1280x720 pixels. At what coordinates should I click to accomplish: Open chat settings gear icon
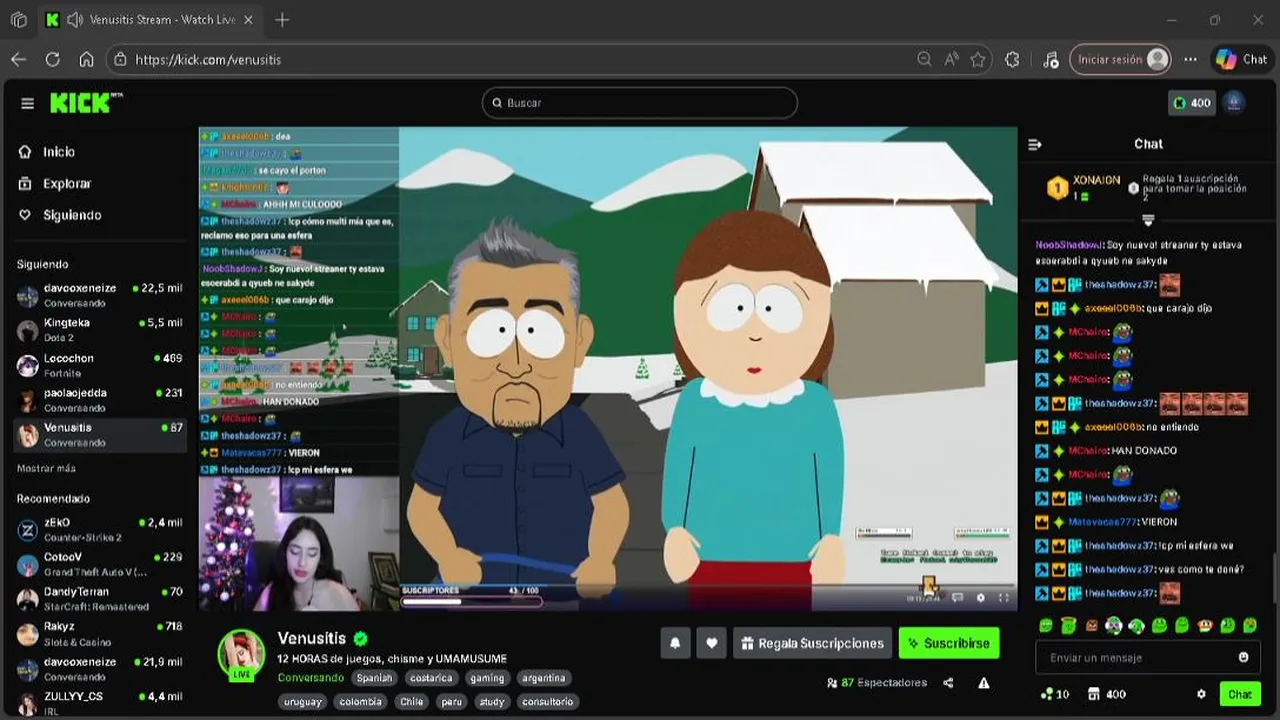coord(1201,694)
